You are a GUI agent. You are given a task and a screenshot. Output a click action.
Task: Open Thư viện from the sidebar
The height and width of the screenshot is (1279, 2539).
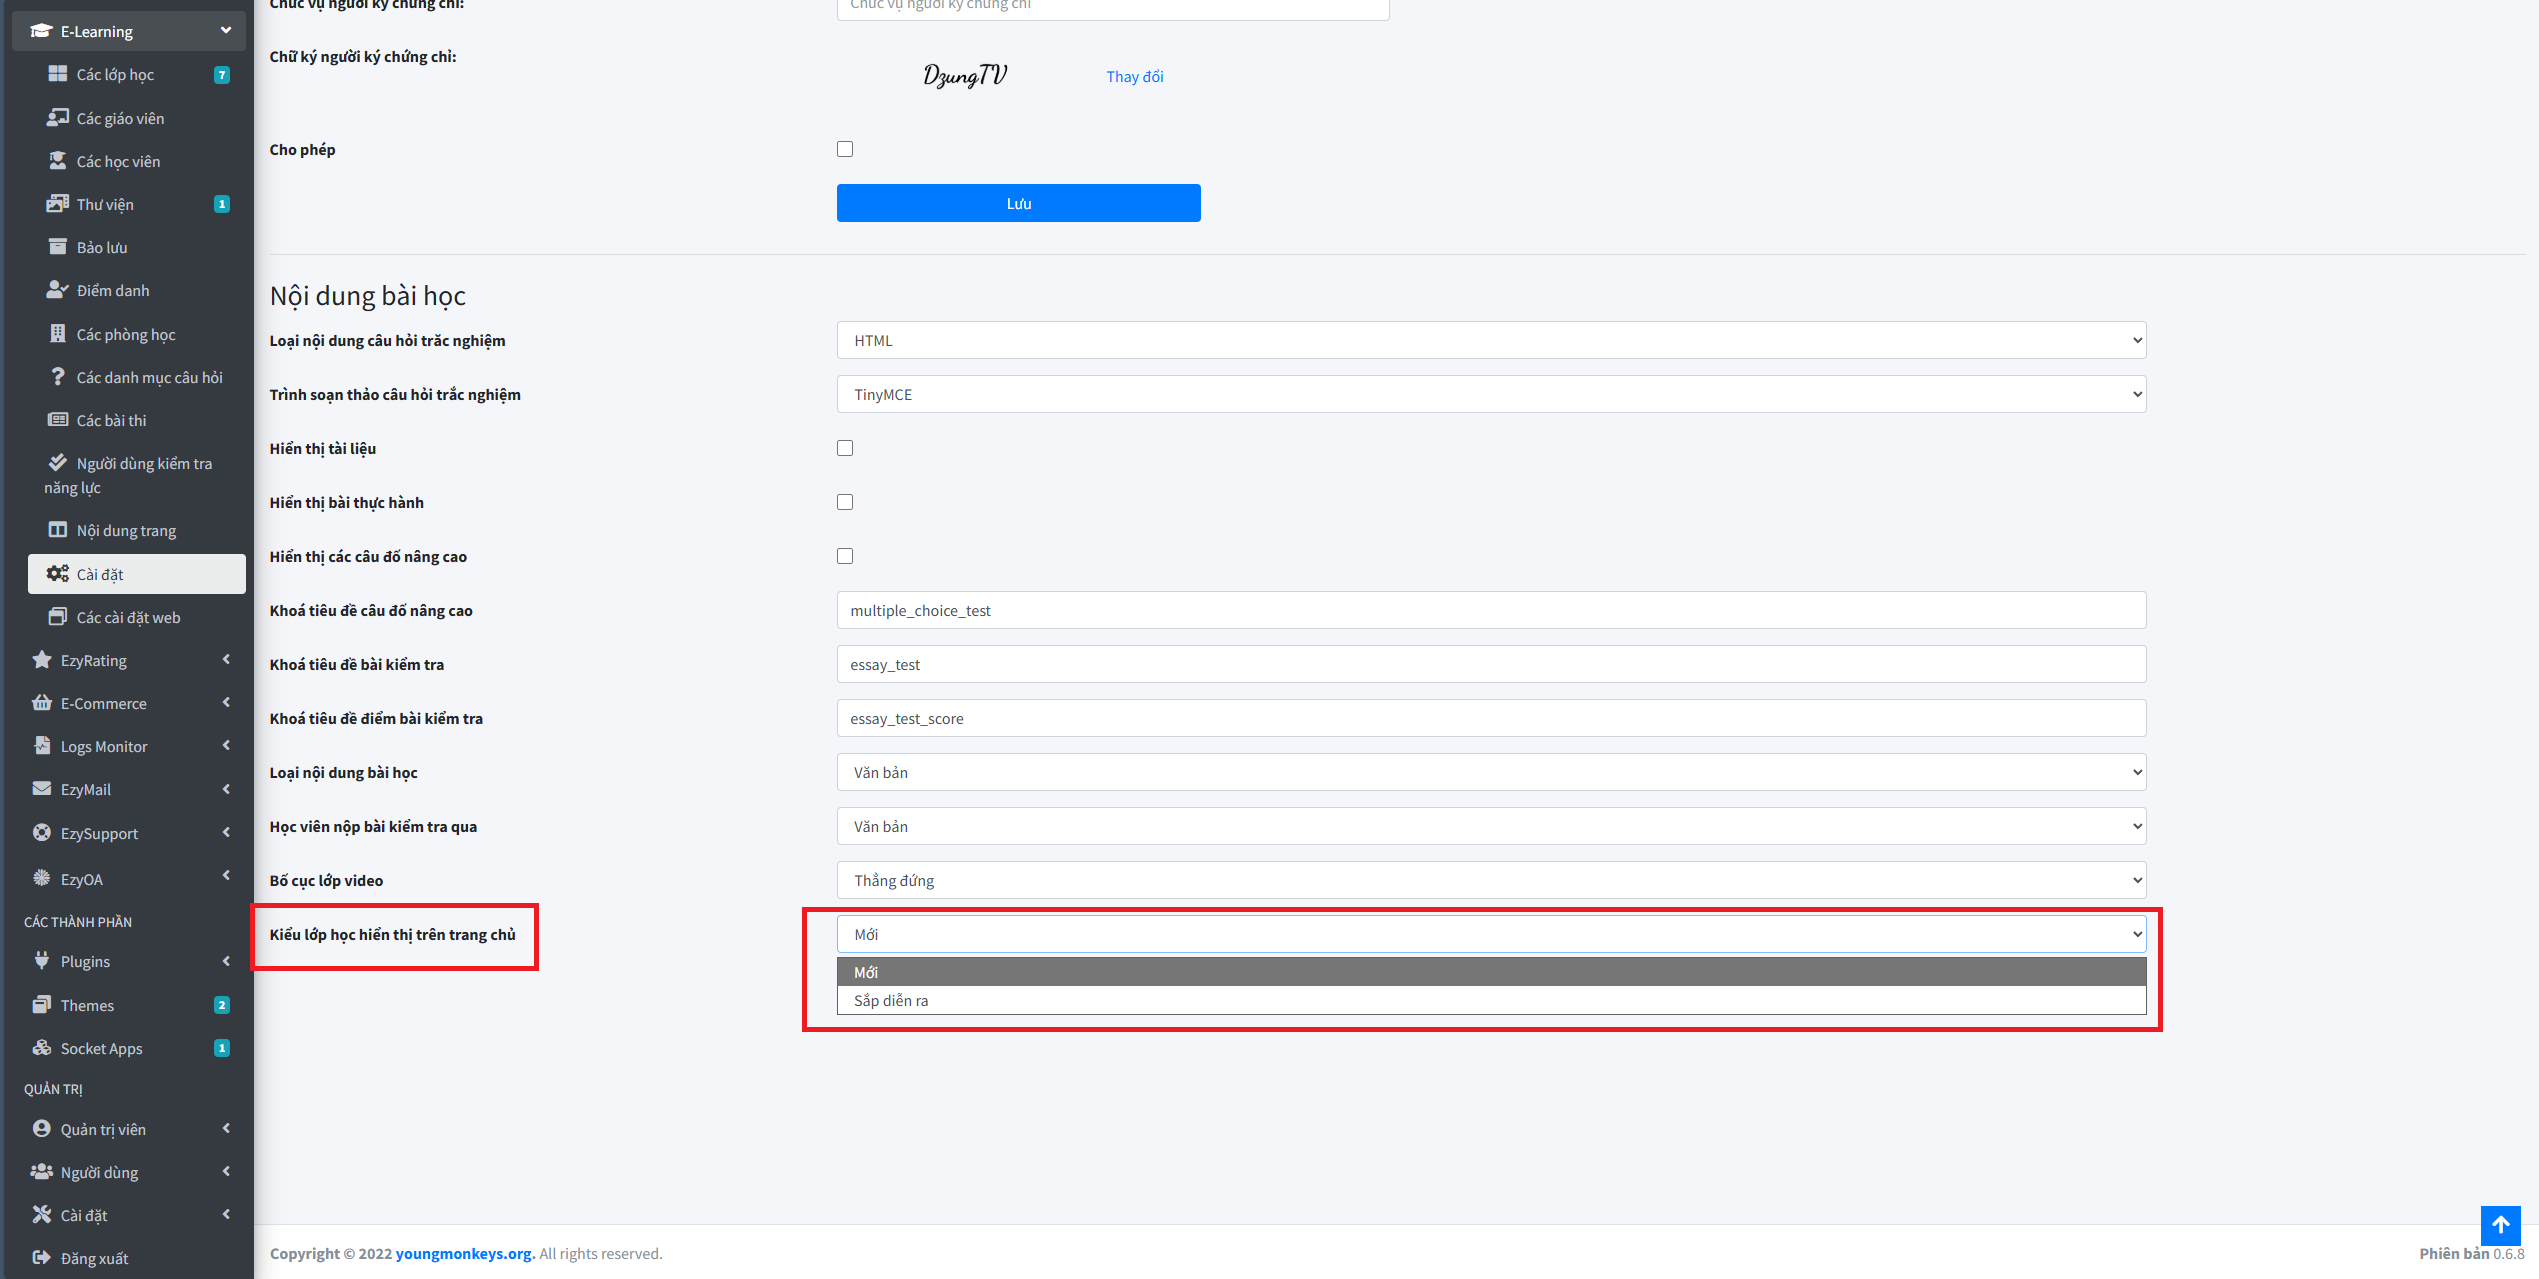pyautogui.click(x=105, y=204)
